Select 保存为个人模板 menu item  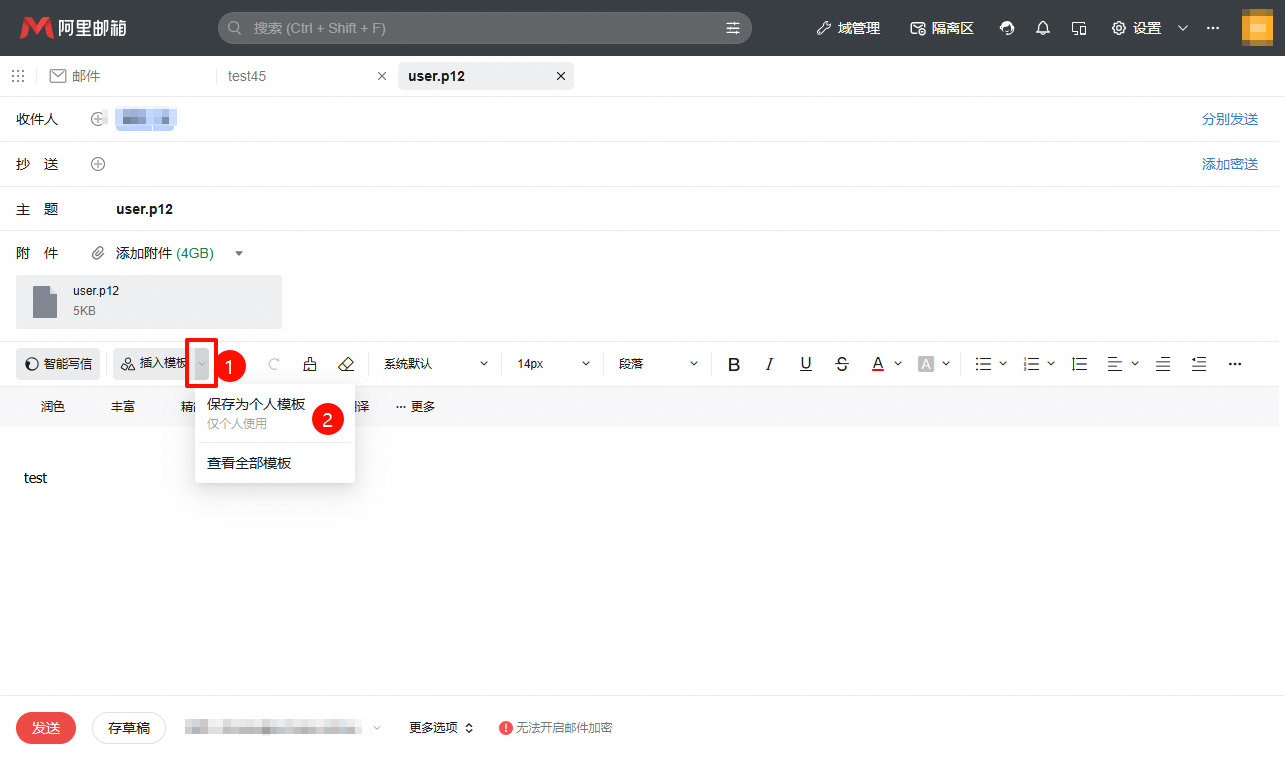pos(275,413)
